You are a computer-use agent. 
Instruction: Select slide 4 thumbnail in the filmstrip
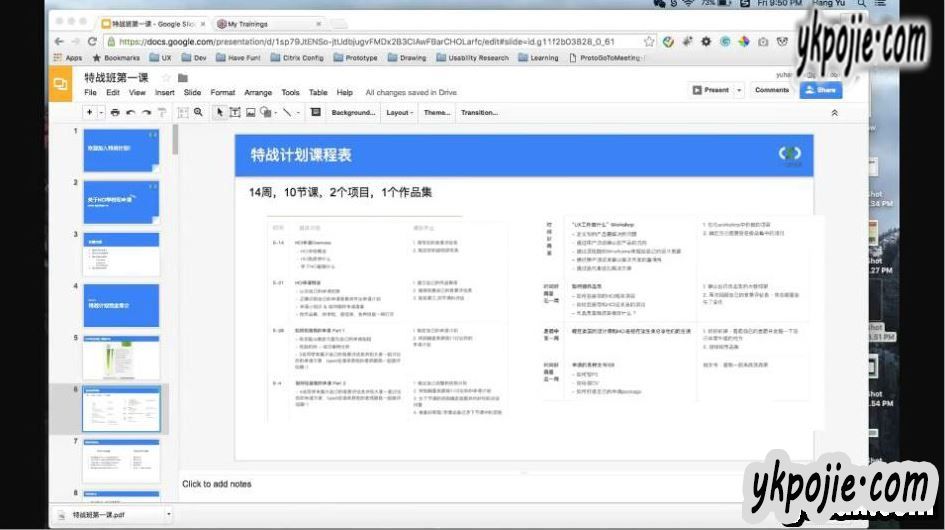120,305
